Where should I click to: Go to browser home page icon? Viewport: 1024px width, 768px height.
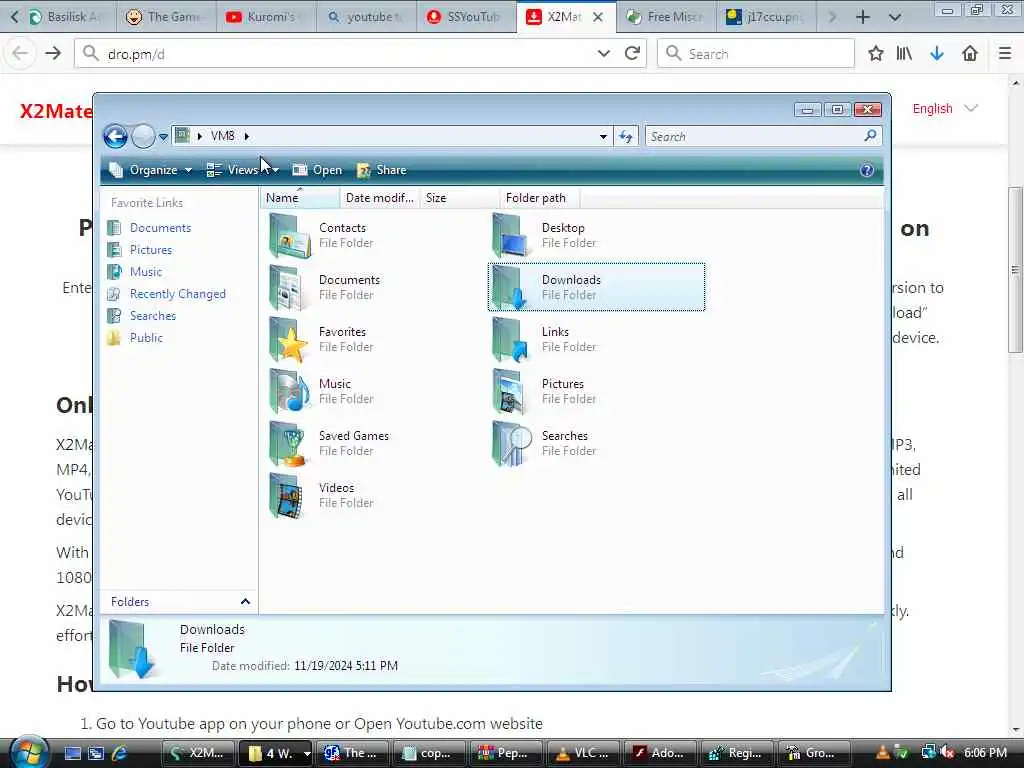point(970,54)
